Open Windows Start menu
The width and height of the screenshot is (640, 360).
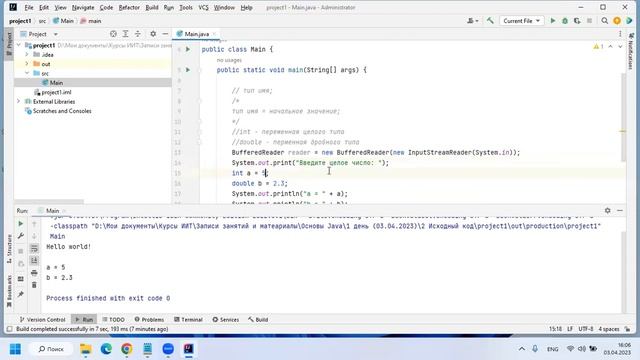tap(16, 349)
